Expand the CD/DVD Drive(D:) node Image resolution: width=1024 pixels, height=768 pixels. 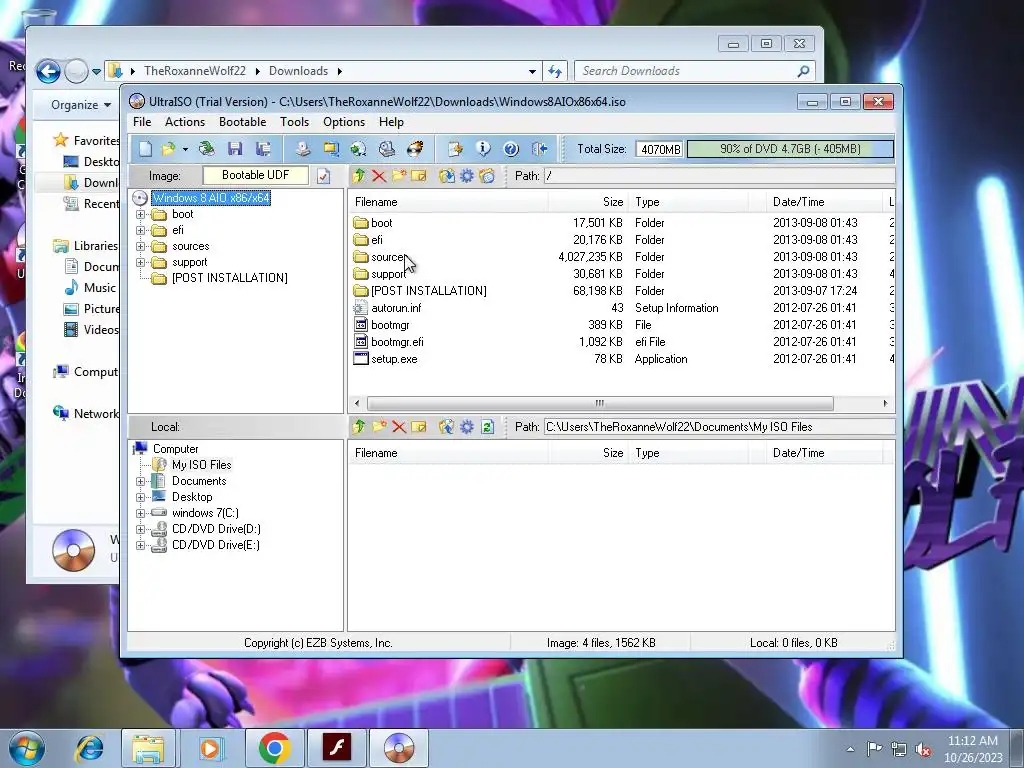point(140,529)
